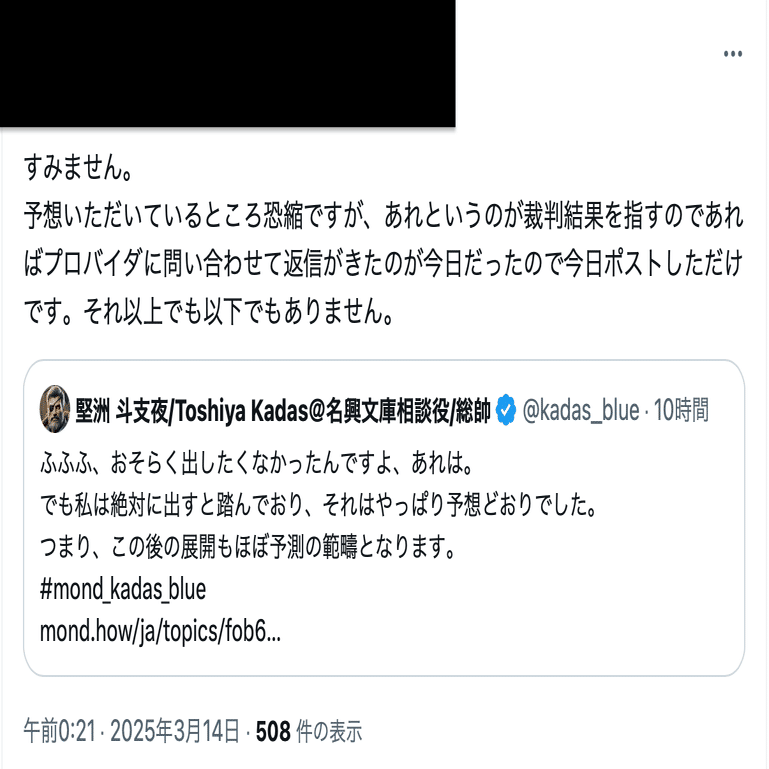Viewport: 769px width, 769px height.
Task: Open the 堅洲 斗支夜/Toshiya Kadas display name
Action: click(x=283, y=410)
